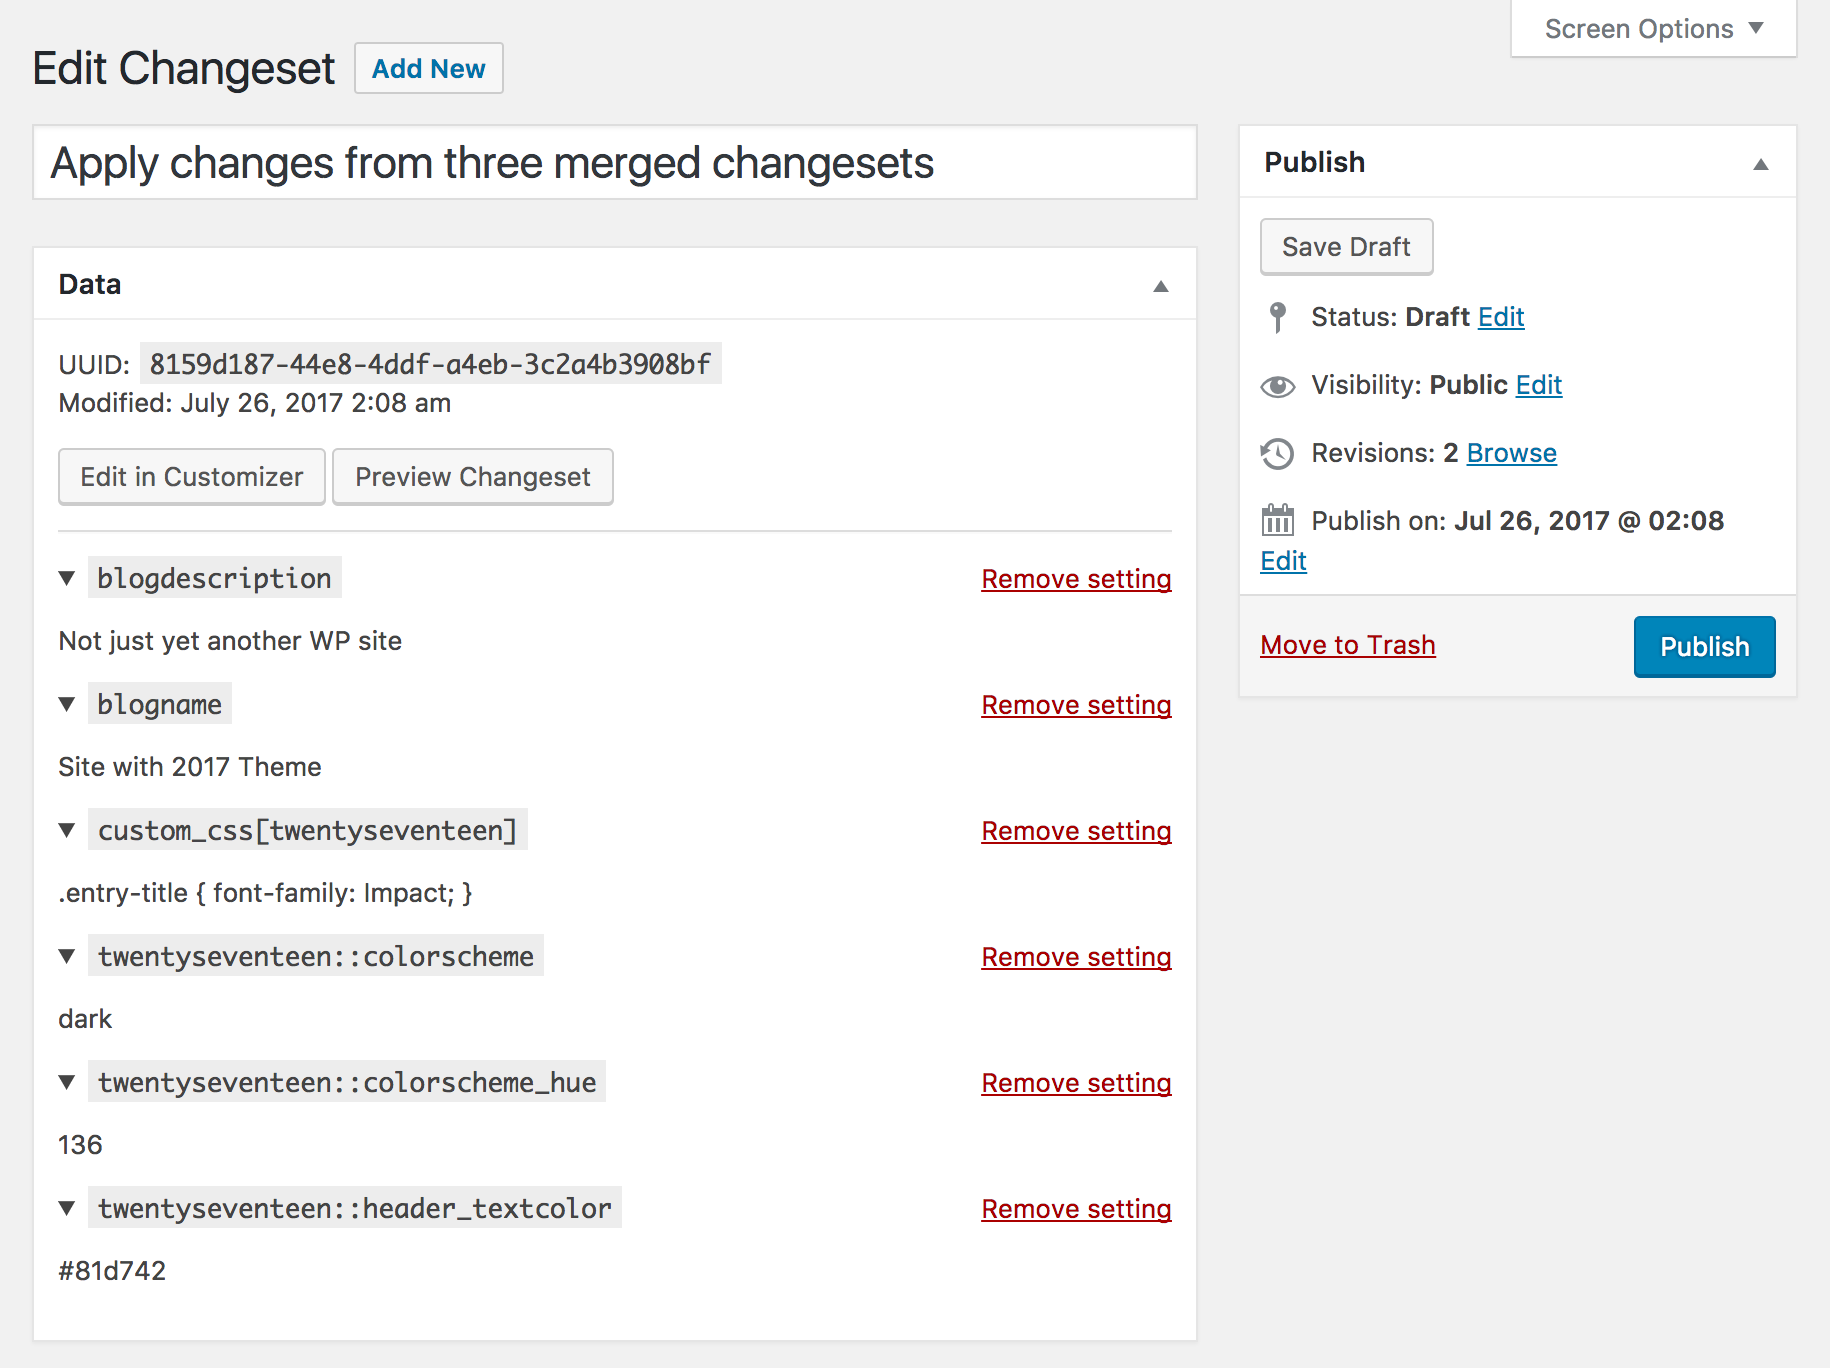
Task: Click the revisions history clock icon
Action: coord(1277,454)
